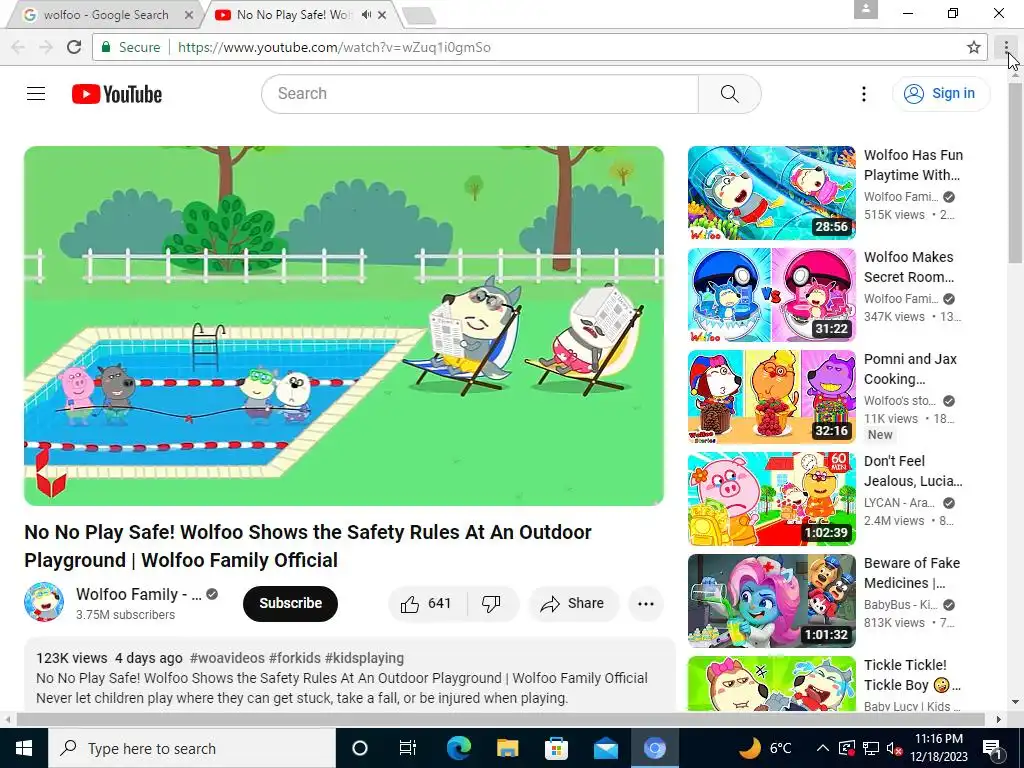The width and height of the screenshot is (1024, 768).
Task: Bookmark this page with star icon
Action: click(x=974, y=47)
